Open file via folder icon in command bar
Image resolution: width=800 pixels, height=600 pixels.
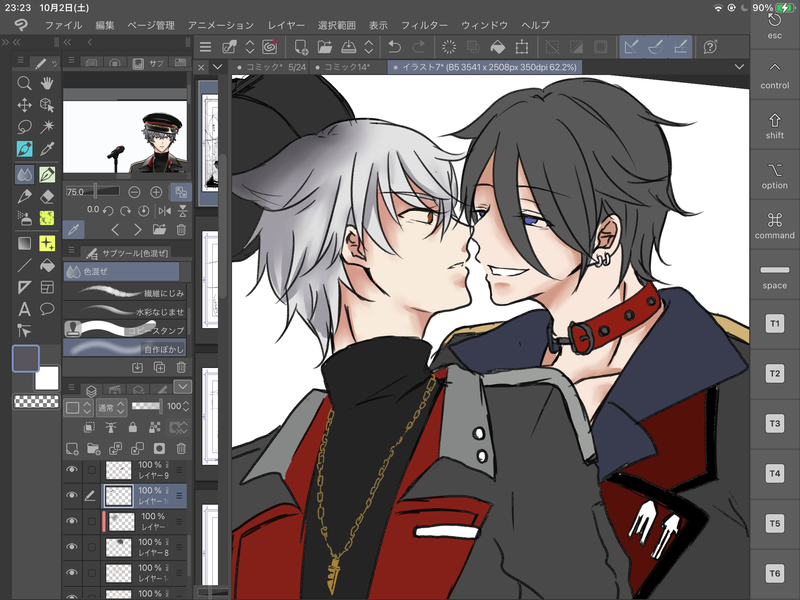coord(324,47)
